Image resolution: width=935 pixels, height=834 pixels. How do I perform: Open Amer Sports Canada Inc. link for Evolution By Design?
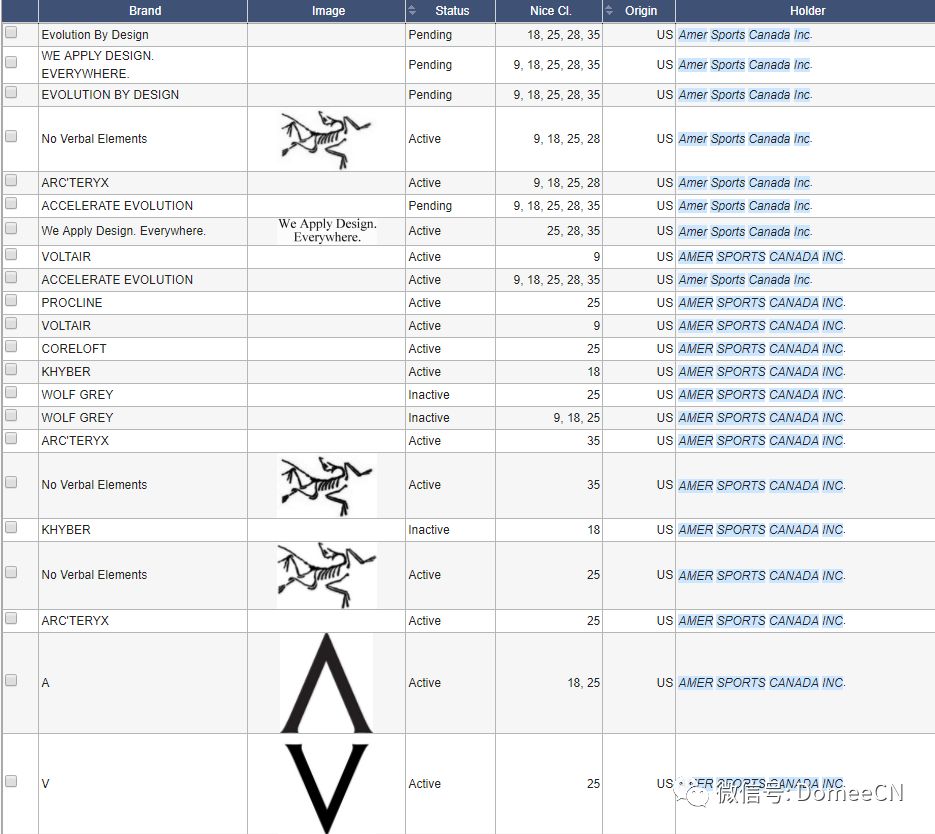(745, 35)
